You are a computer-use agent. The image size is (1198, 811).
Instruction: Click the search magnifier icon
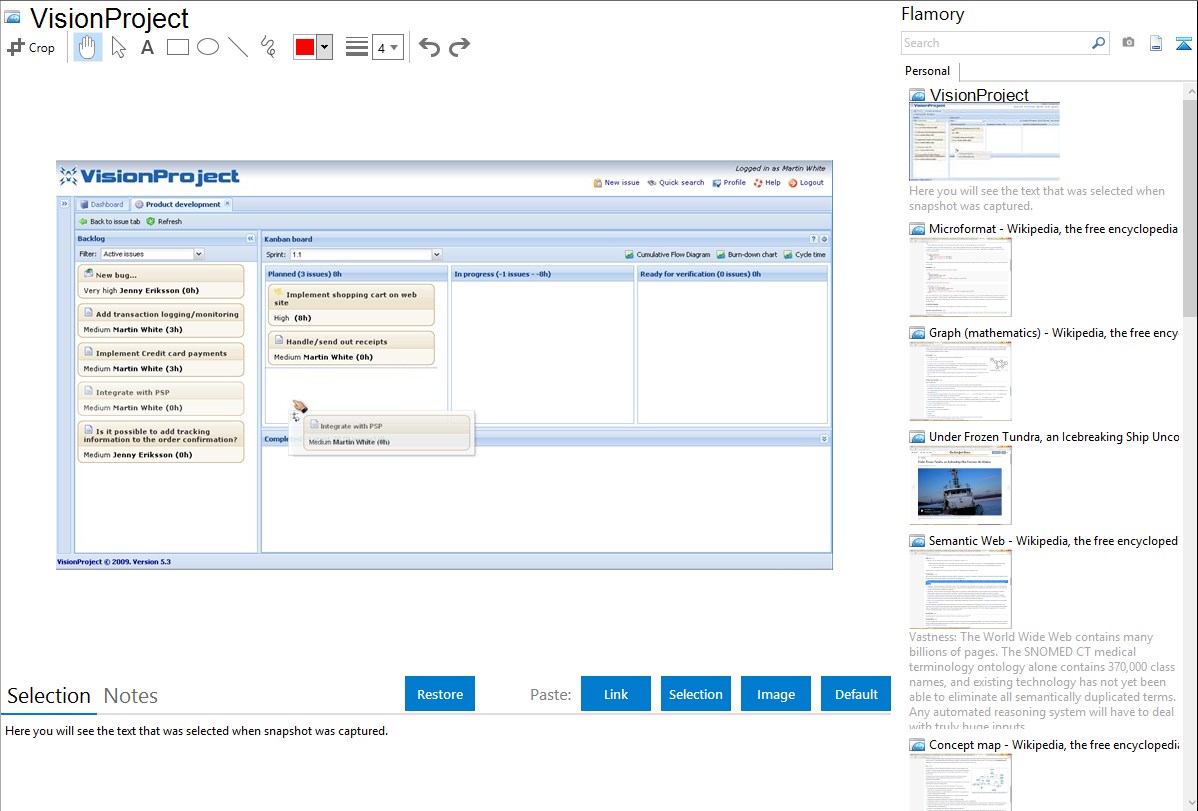click(1099, 43)
